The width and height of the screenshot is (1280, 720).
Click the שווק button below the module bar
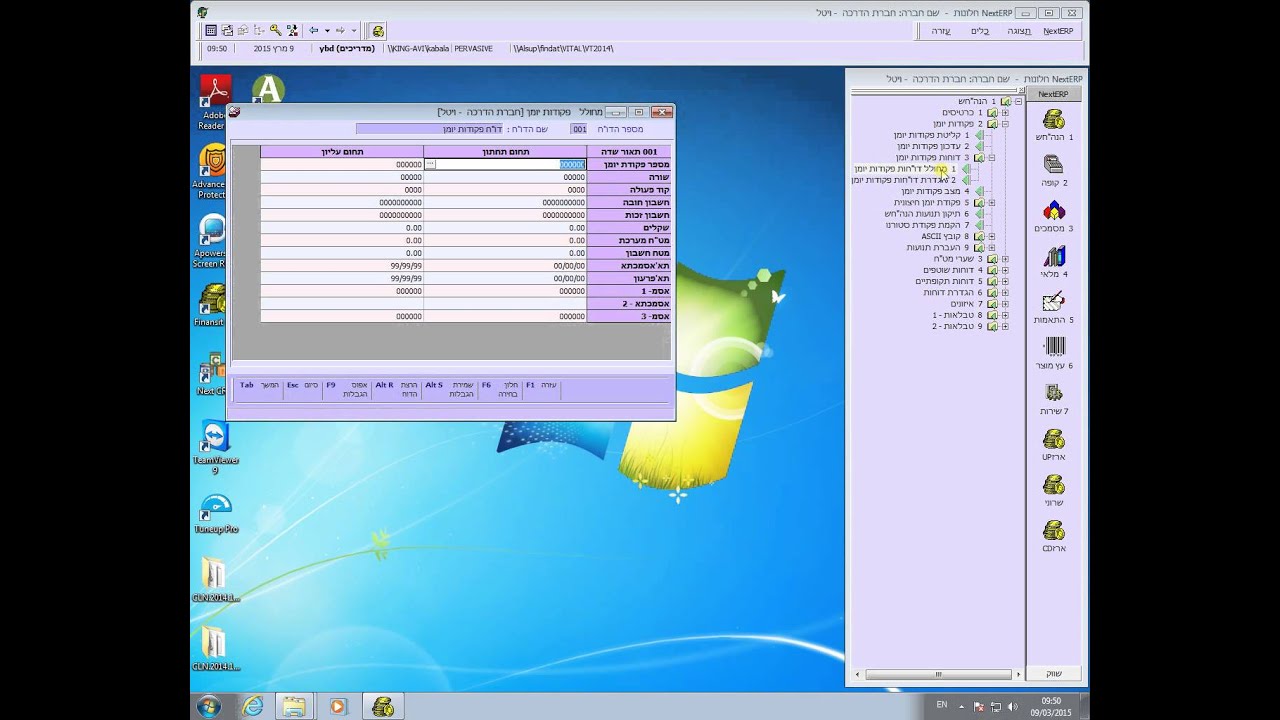[x=1054, y=674]
